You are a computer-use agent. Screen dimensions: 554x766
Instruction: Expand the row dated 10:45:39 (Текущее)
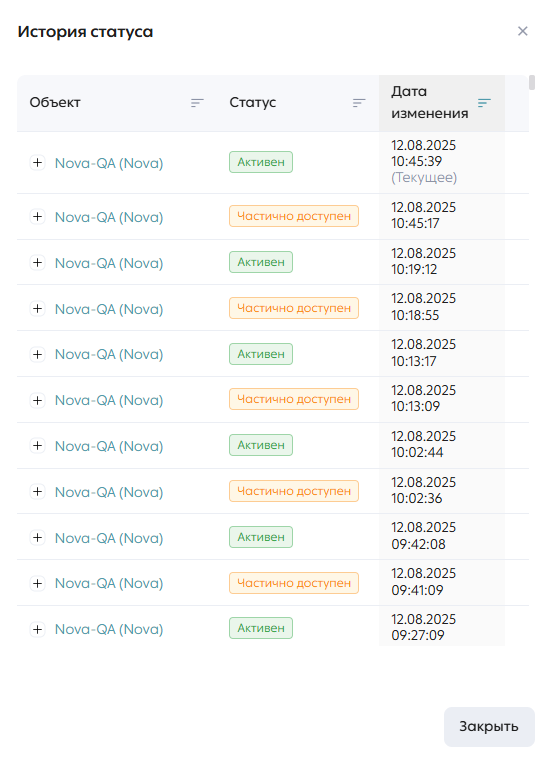38,163
